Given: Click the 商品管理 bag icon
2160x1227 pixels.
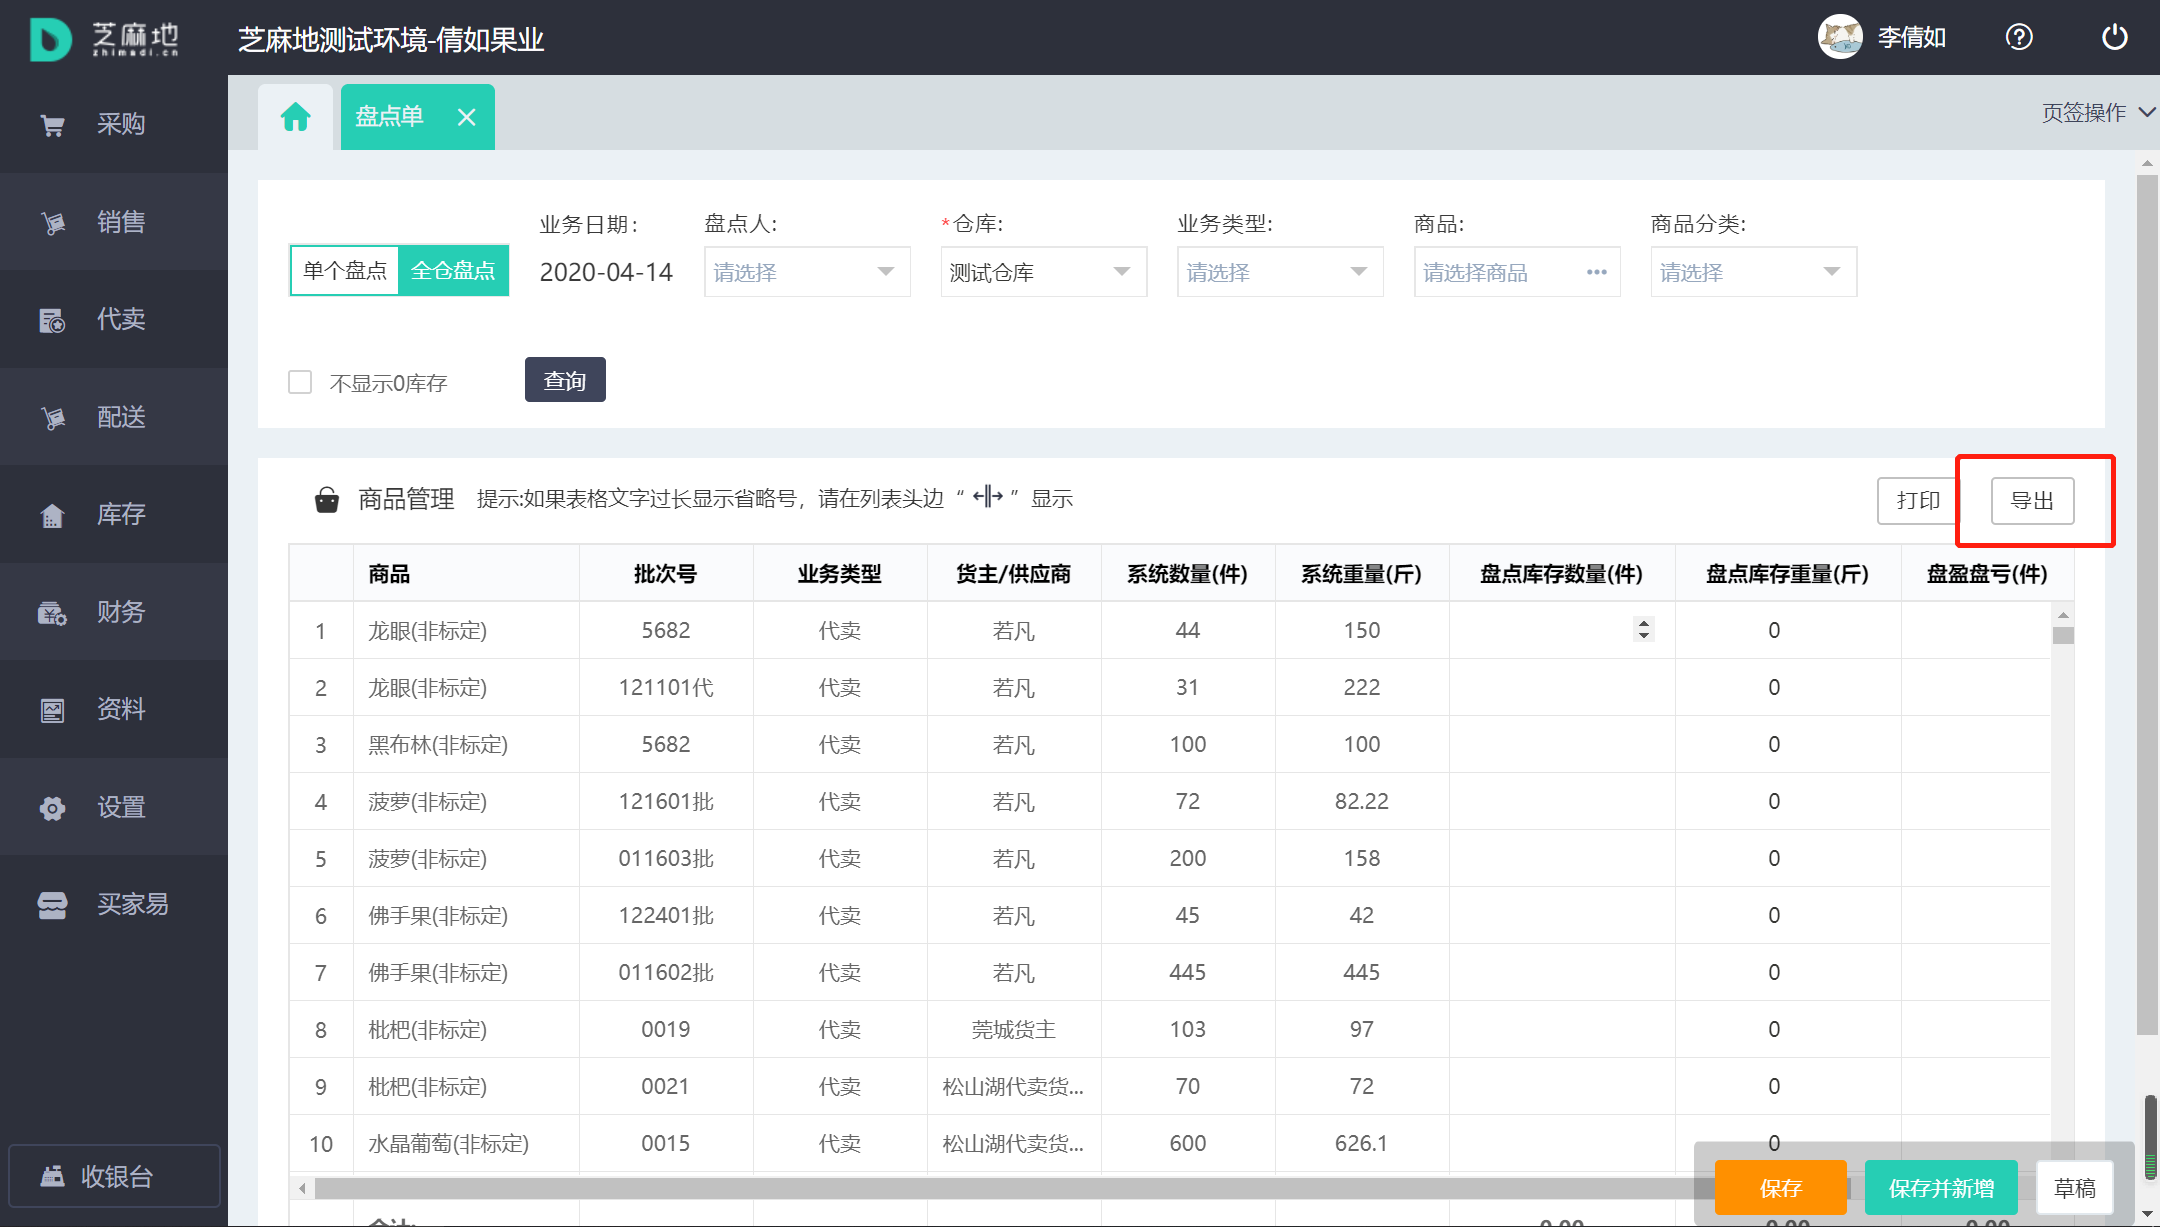Looking at the screenshot, I should 326,499.
